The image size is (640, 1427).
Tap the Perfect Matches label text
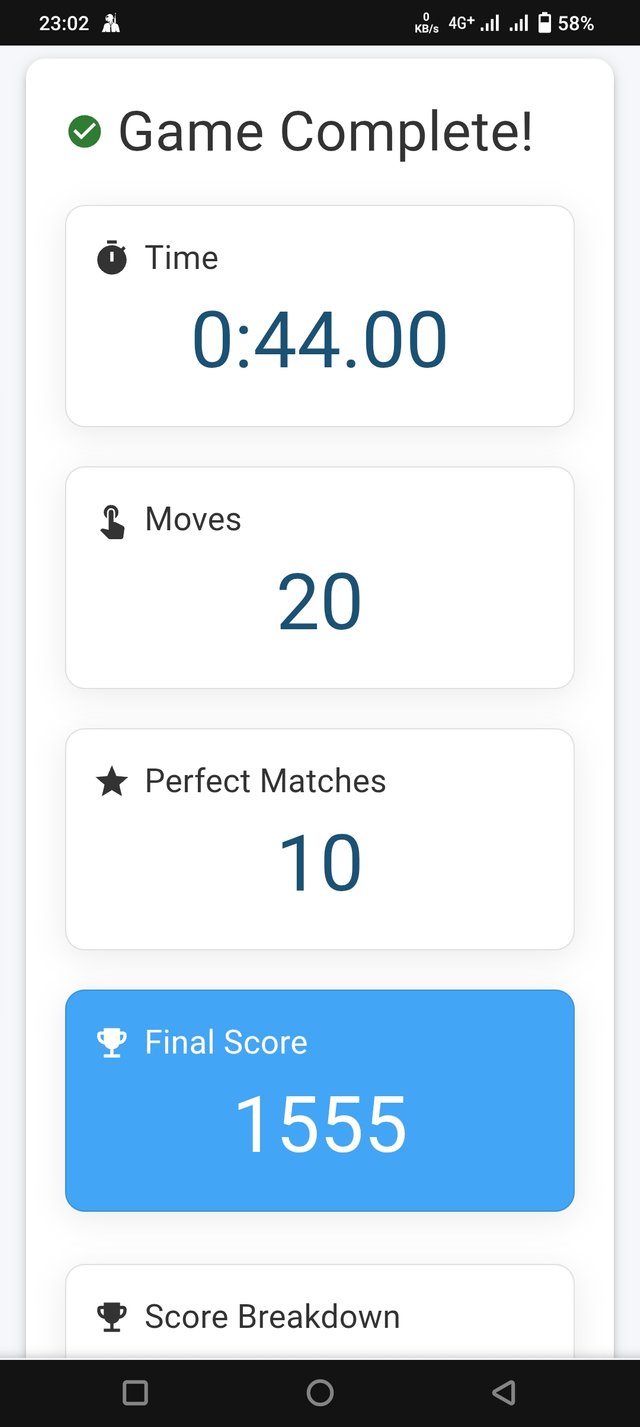coord(265,781)
